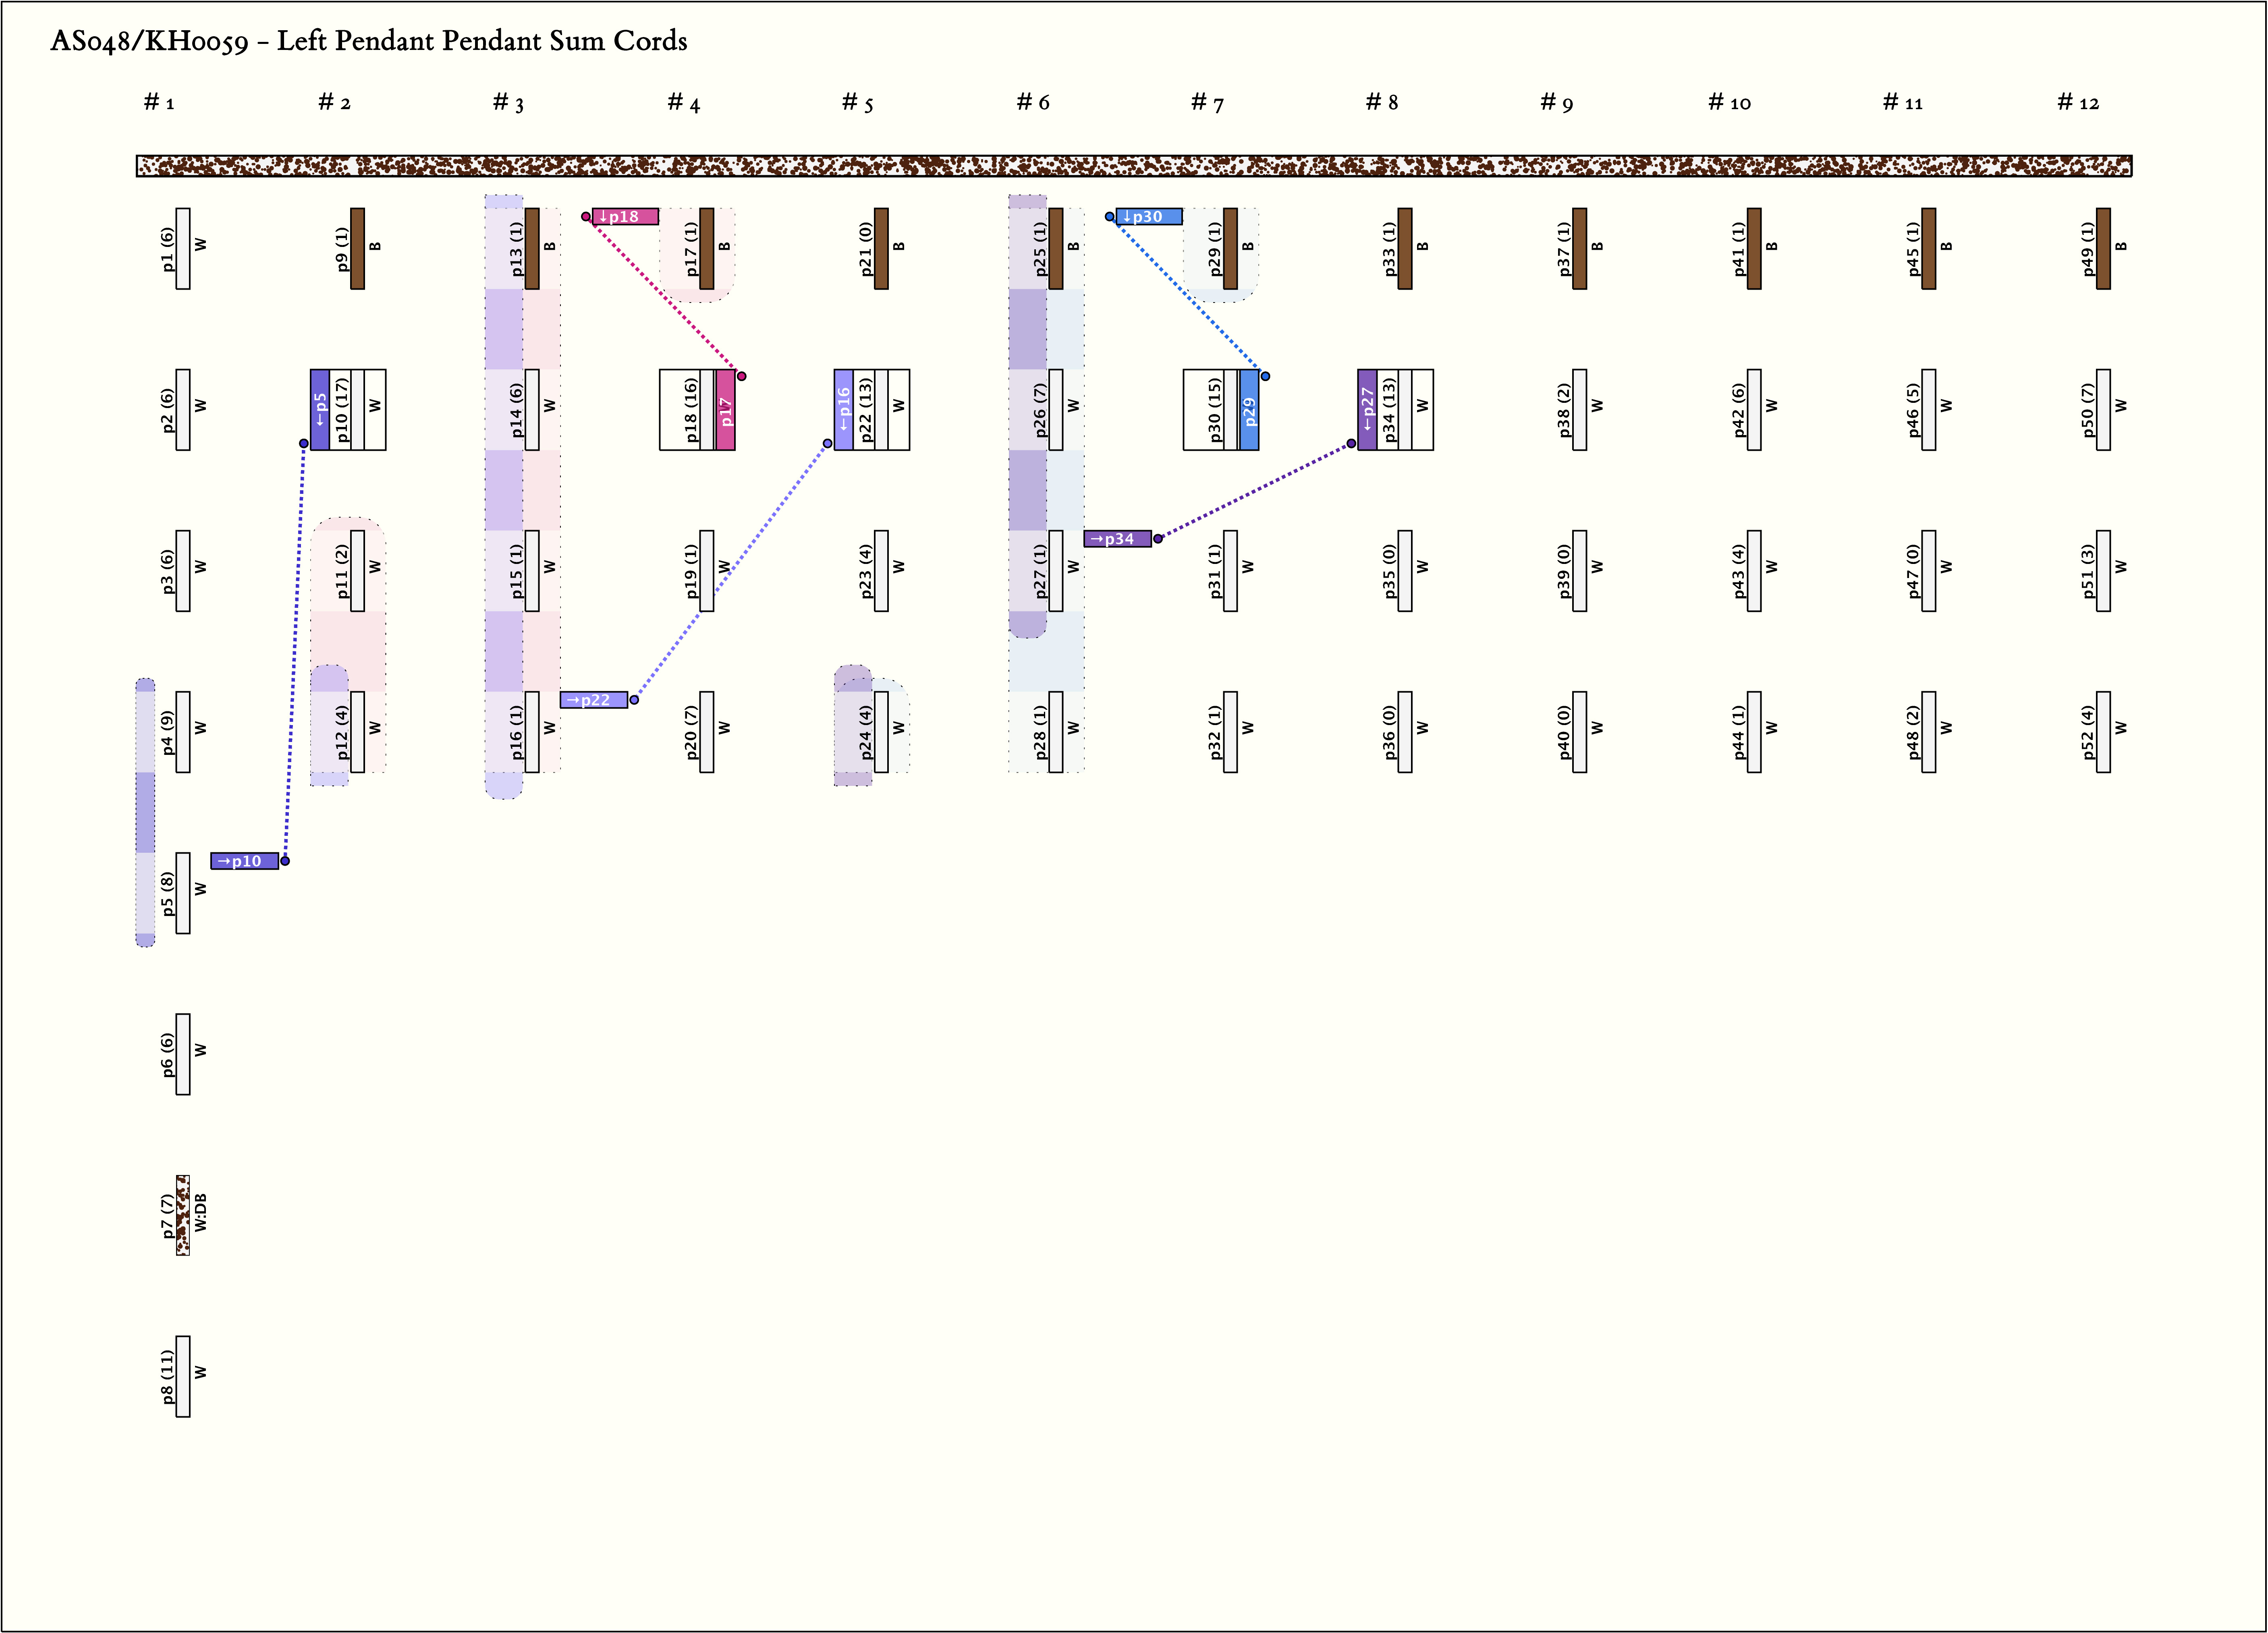Image resolution: width=2268 pixels, height=1633 pixels.
Task: Select cord label p51 (3)
Action: [2087, 571]
